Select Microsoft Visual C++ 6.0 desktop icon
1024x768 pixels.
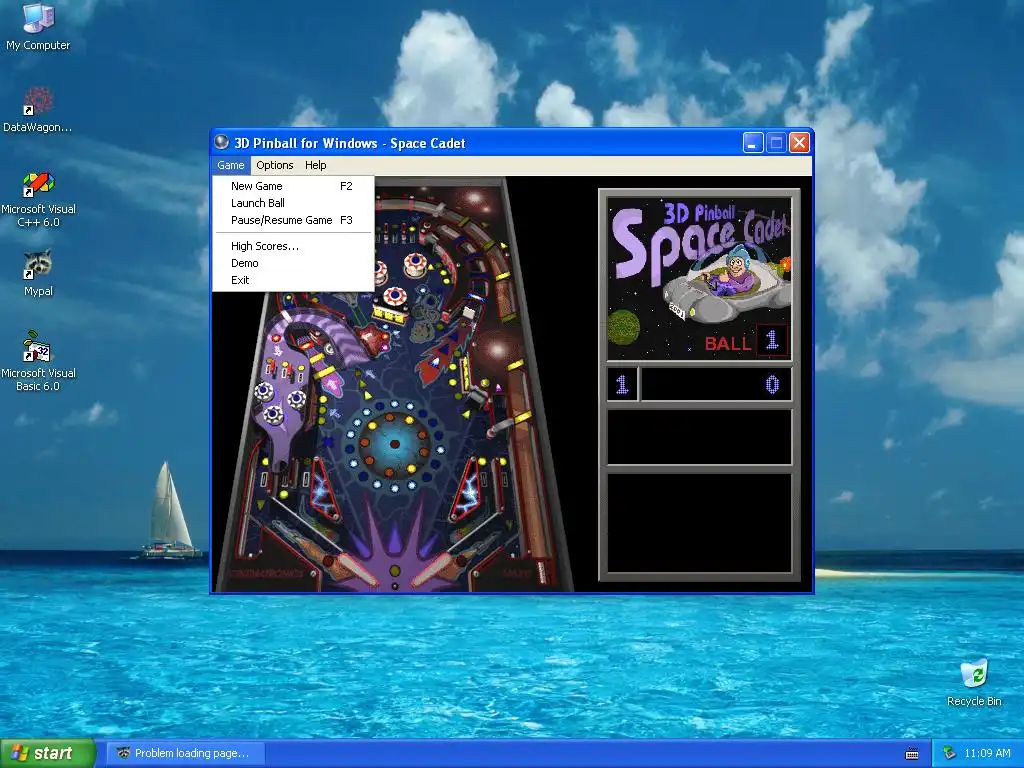tap(38, 199)
